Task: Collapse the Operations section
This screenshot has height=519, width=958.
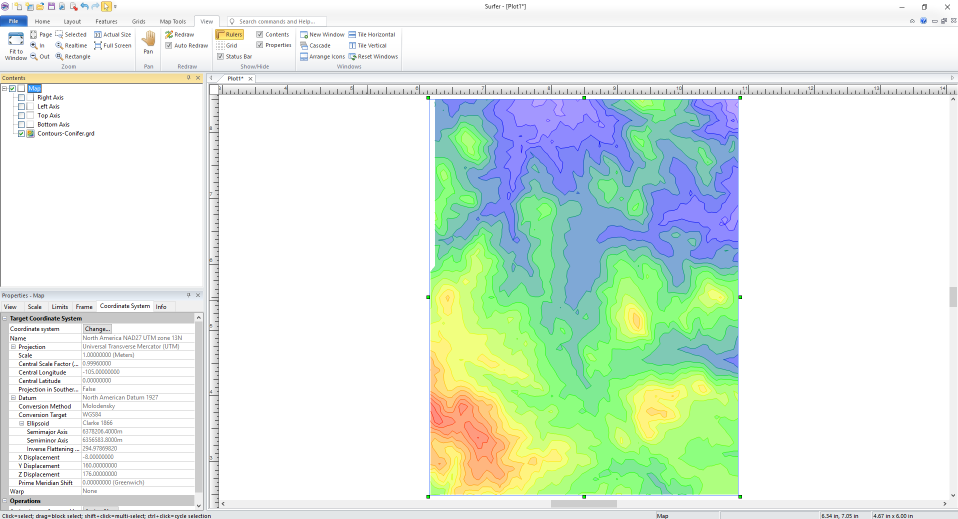Action: tap(5, 501)
